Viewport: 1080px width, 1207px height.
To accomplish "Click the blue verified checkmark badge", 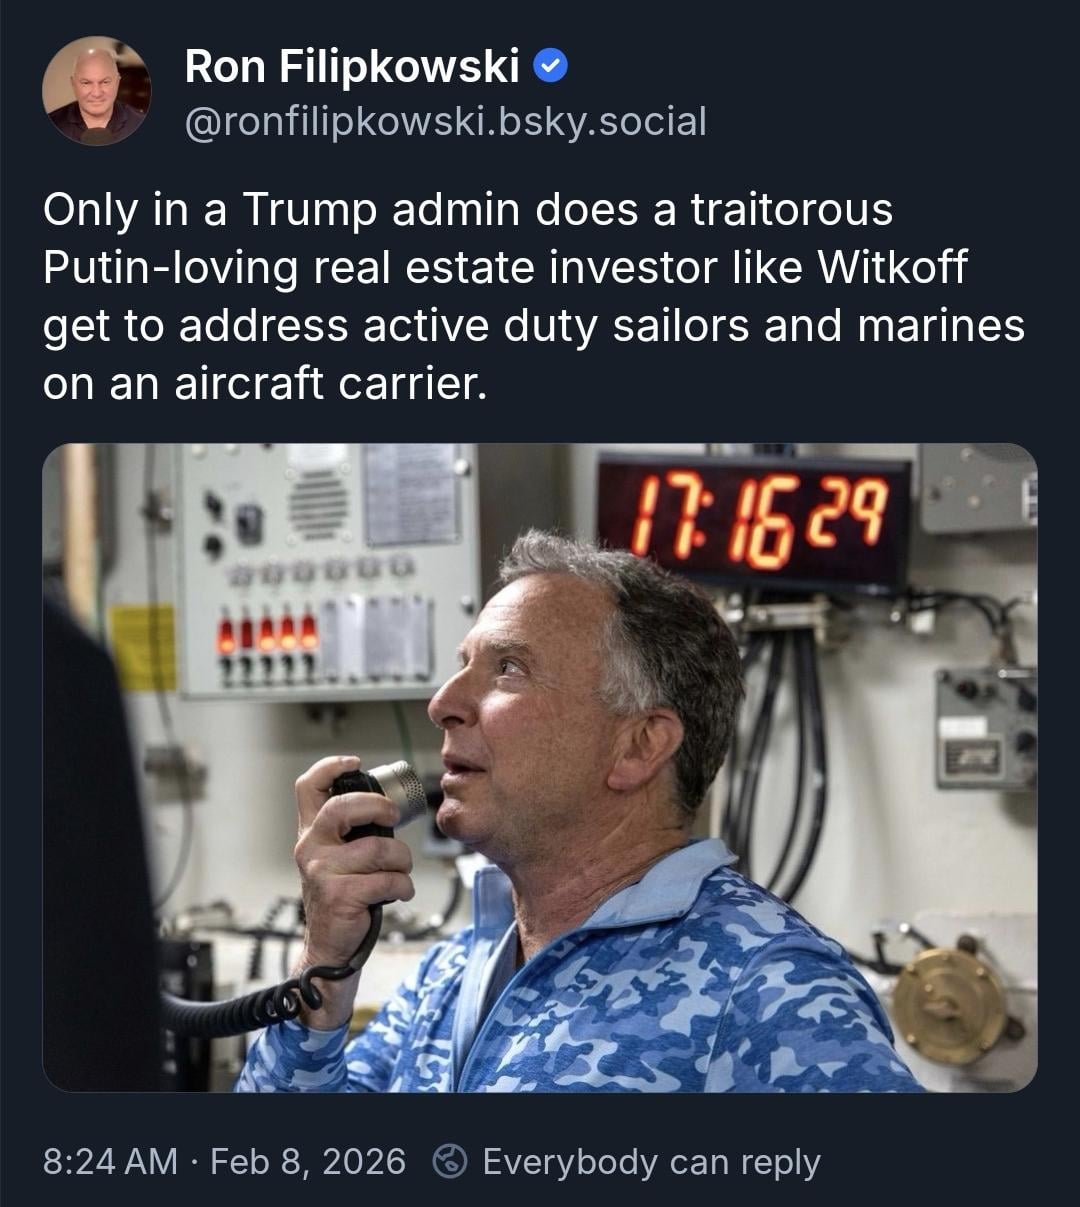I will (551, 67).
